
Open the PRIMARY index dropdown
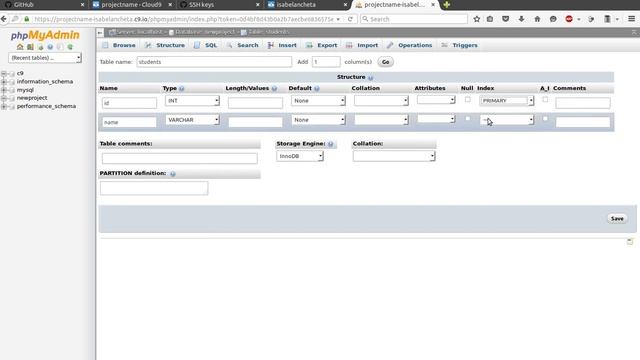coord(507,100)
